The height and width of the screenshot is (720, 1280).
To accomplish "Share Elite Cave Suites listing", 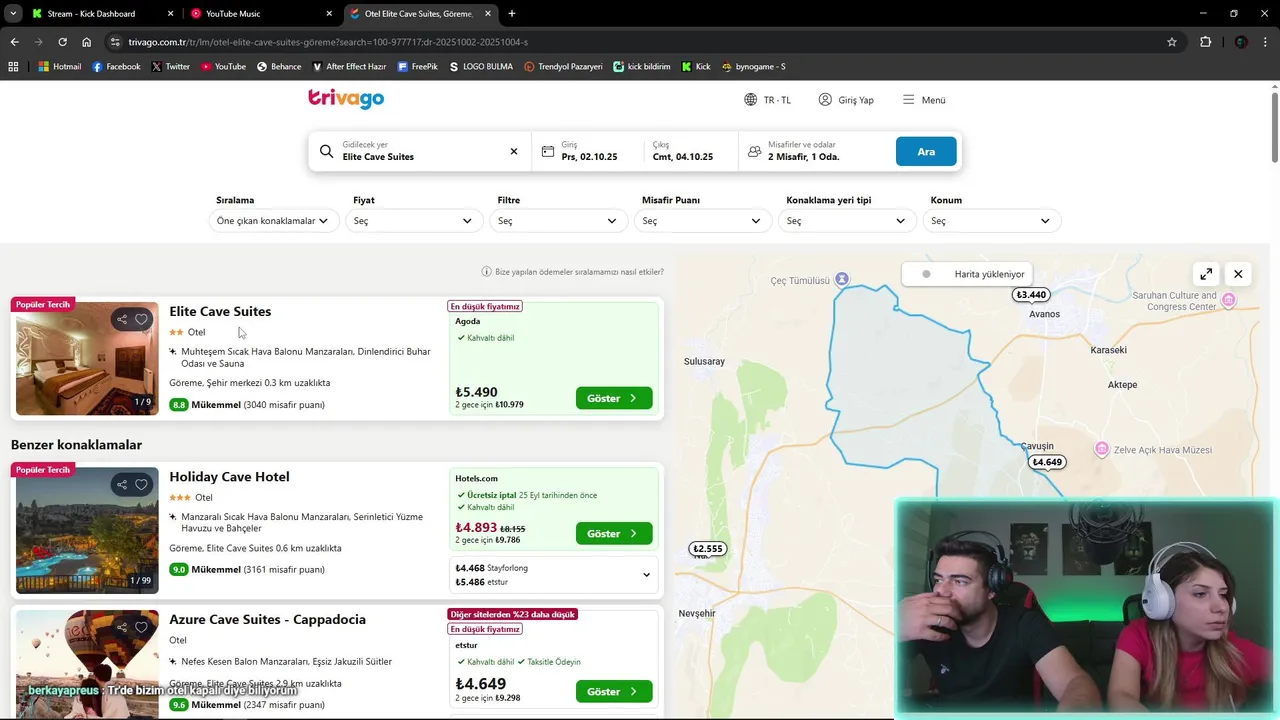I will [122, 320].
